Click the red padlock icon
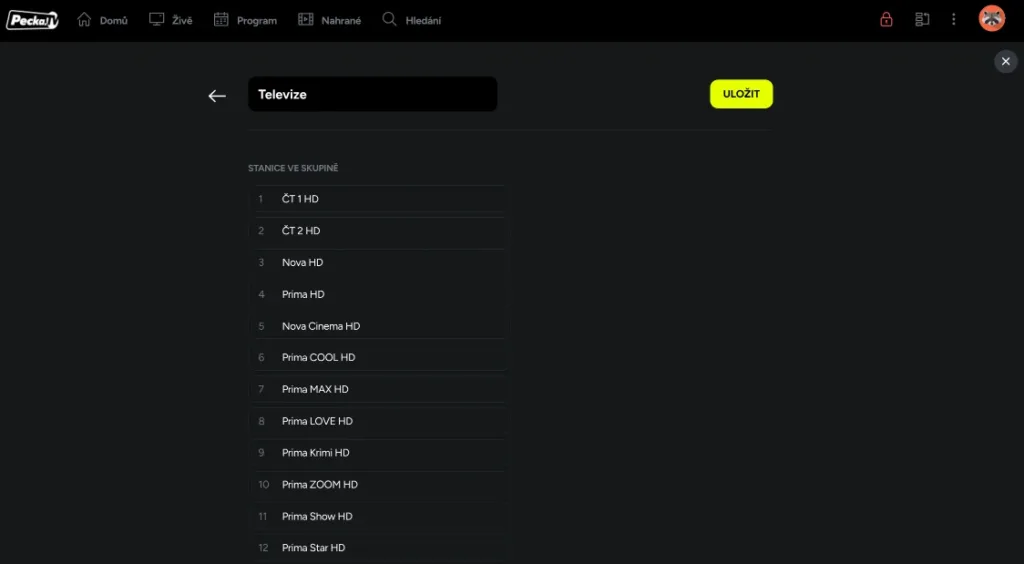The width and height of the screenshot is (1024, 564). 886,20
